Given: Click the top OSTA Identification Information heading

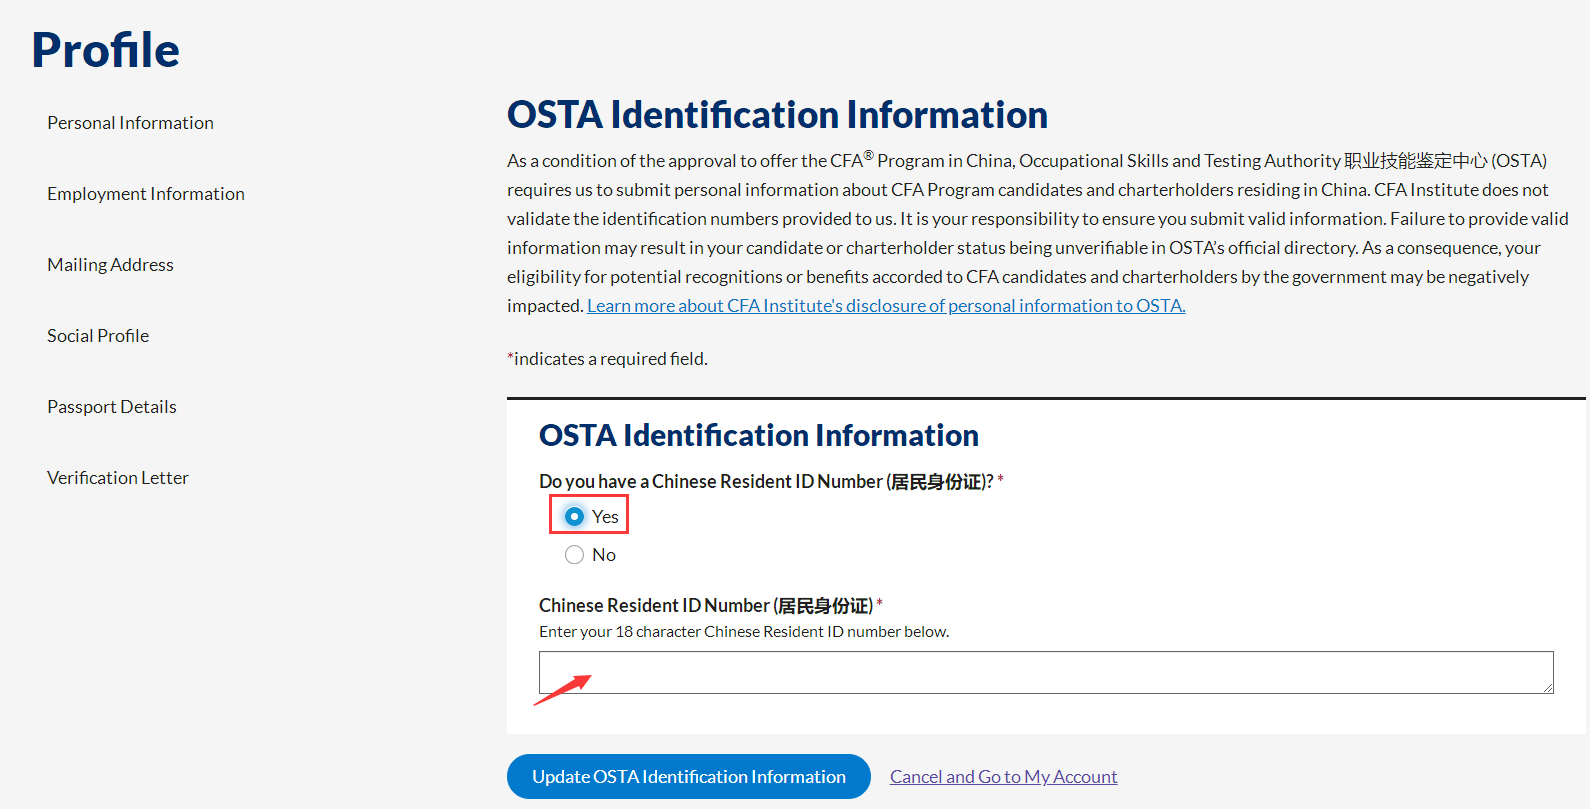Looking at the screenshot, I should coord(777,115).
